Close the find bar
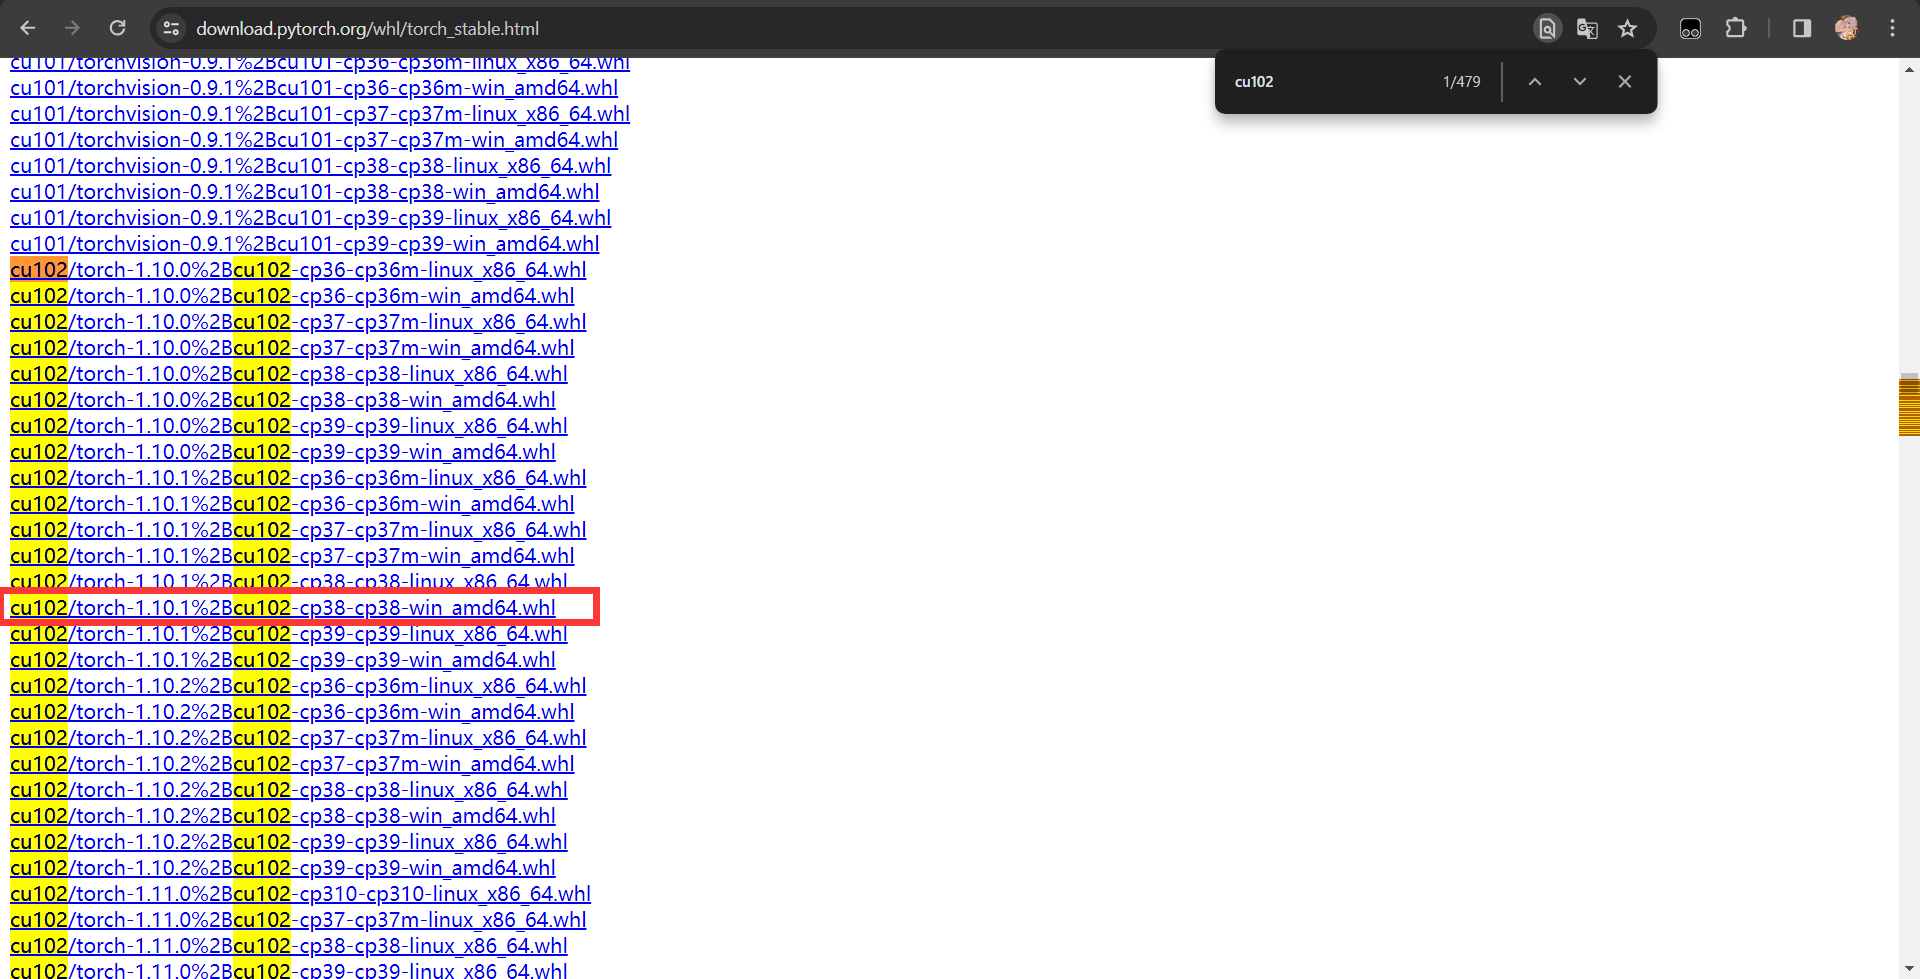 coord(1625,82)
